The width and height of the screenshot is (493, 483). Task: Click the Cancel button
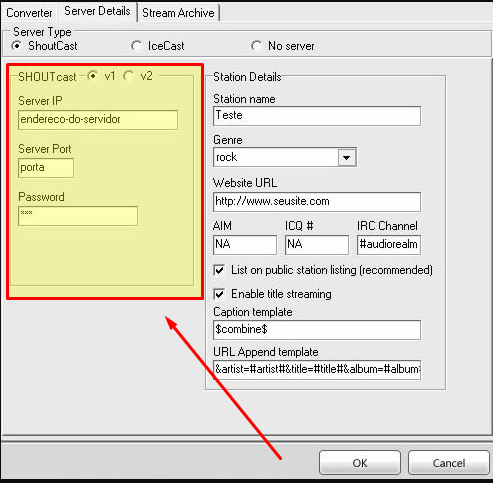point(449,463)
